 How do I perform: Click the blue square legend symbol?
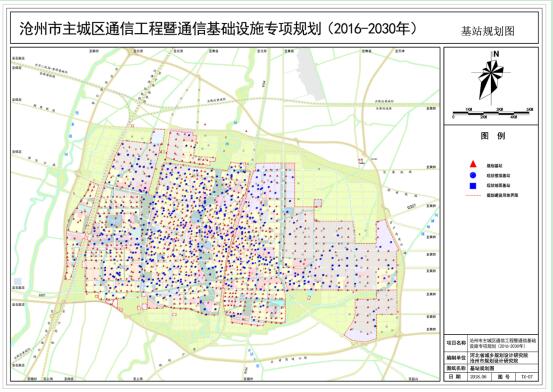tap(473, 186)
